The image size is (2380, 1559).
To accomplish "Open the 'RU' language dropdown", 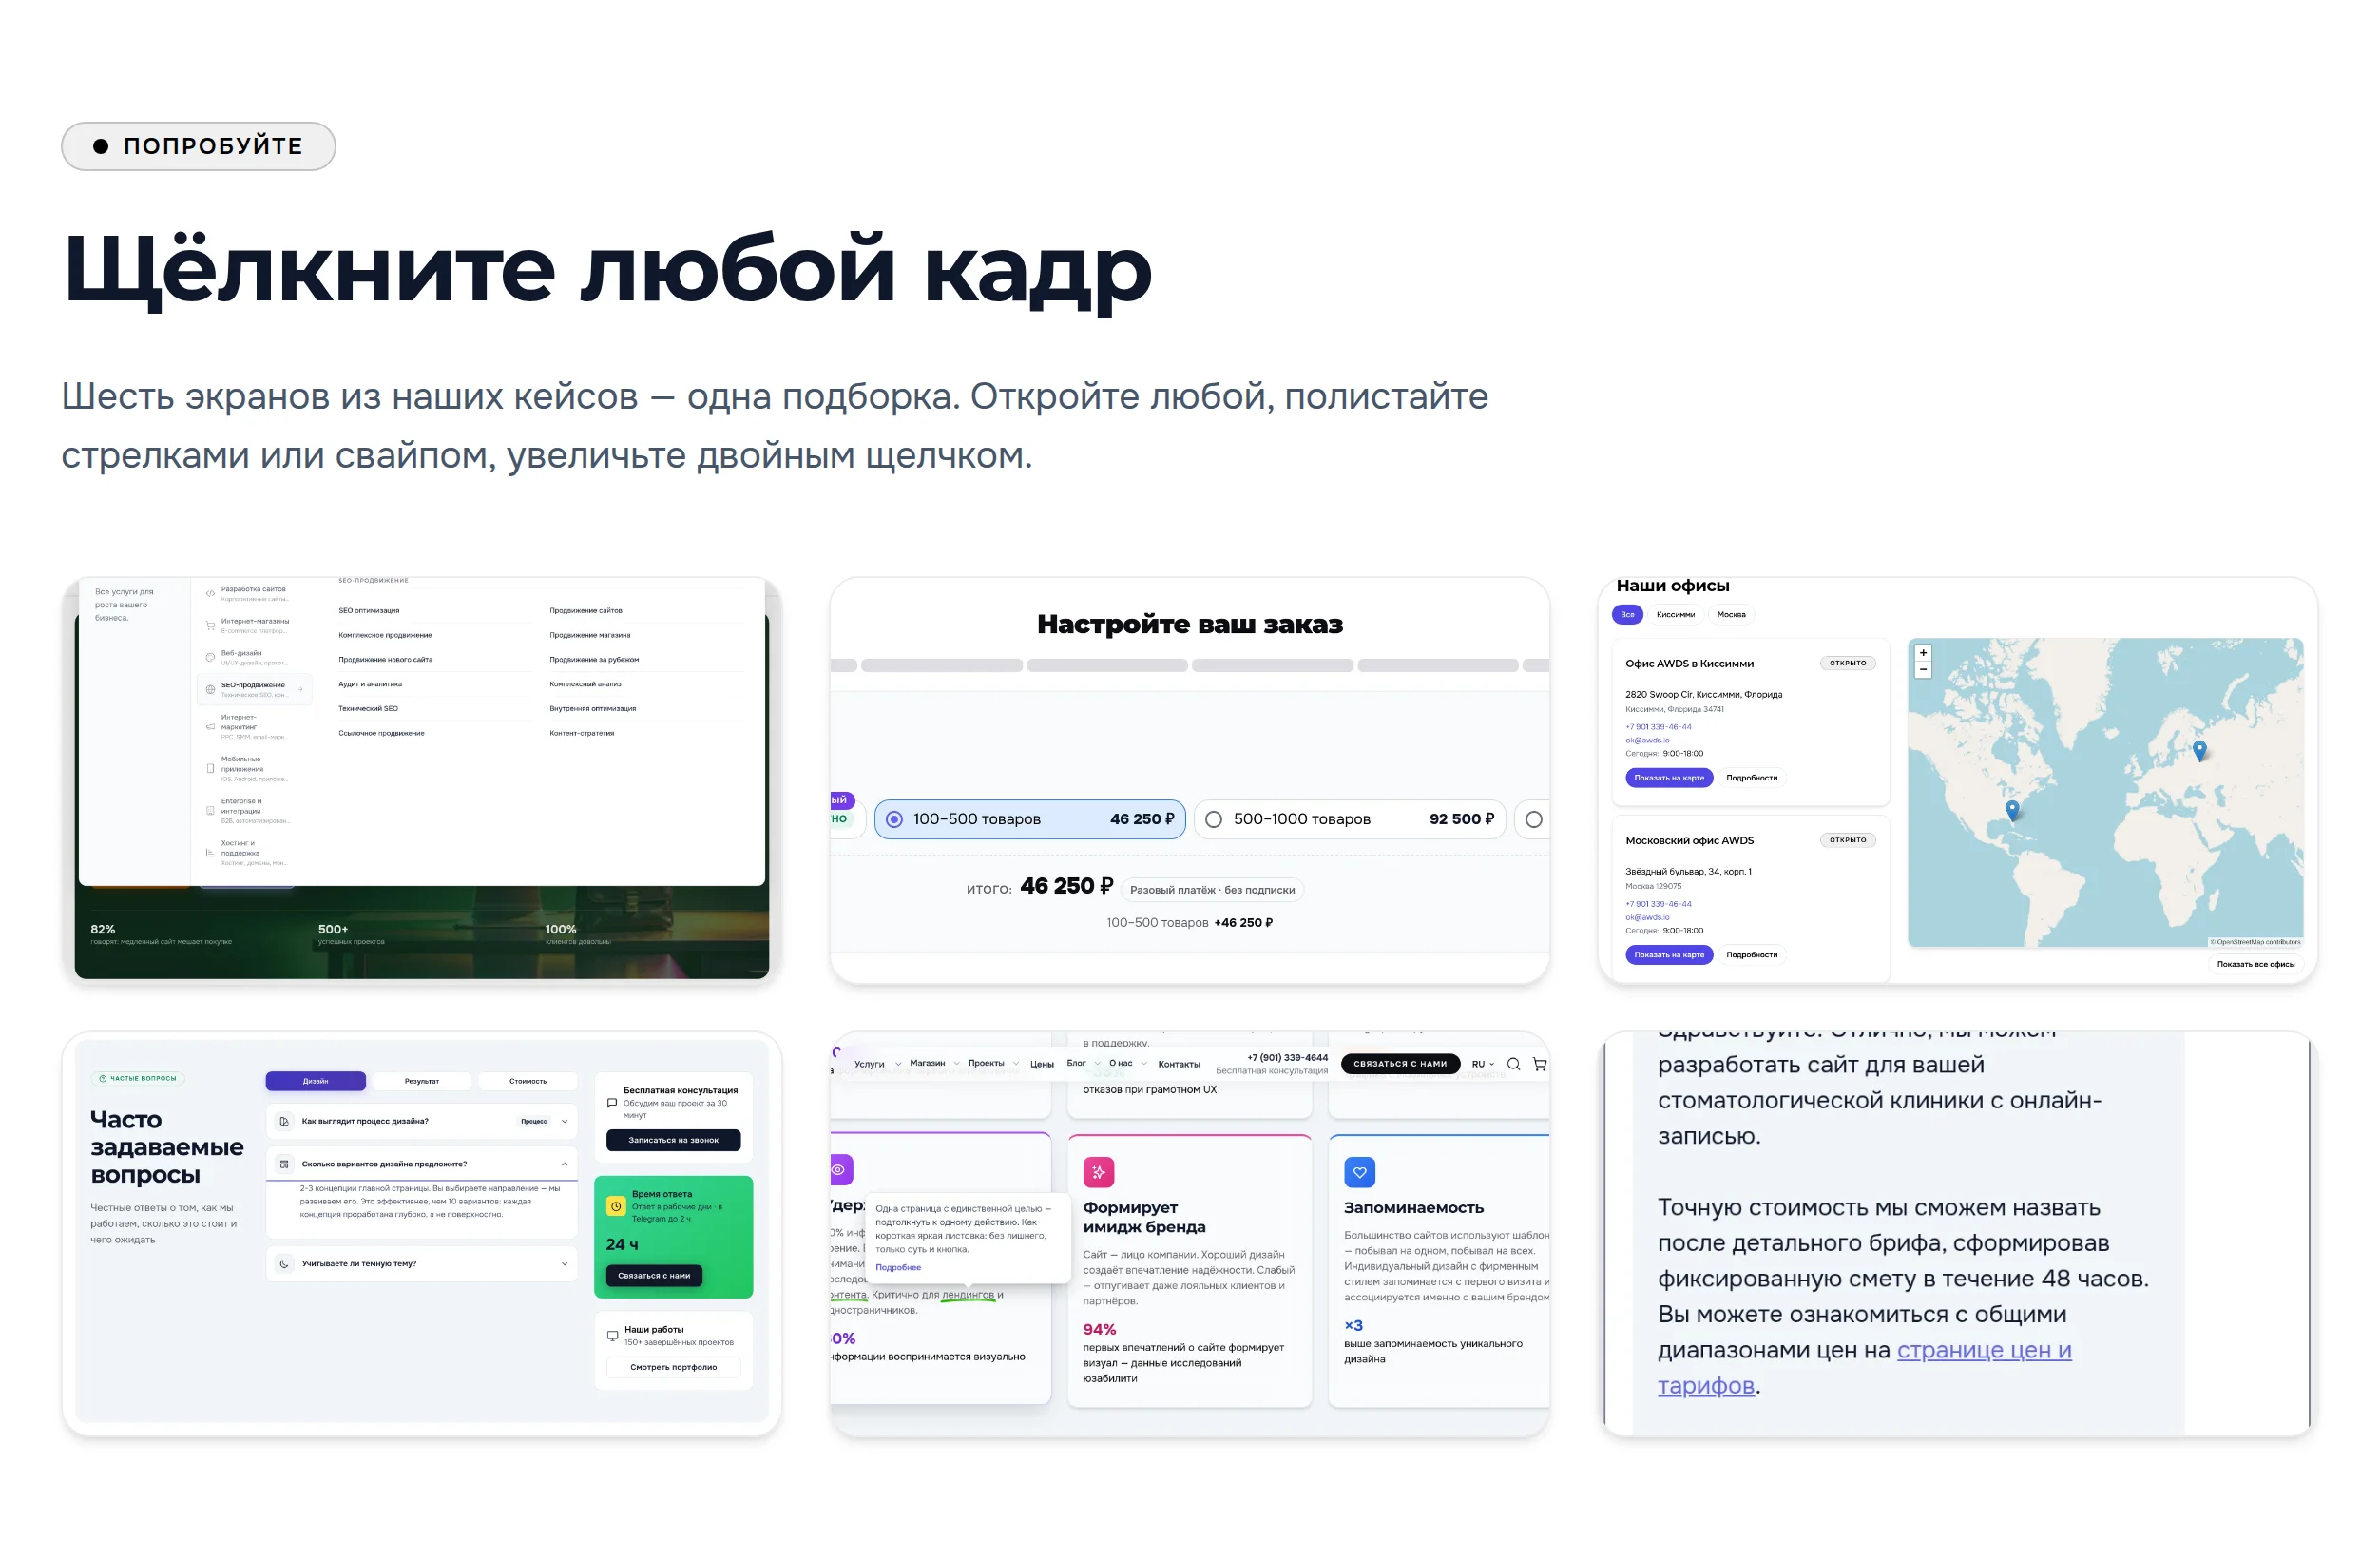I will (1482, 1064).
